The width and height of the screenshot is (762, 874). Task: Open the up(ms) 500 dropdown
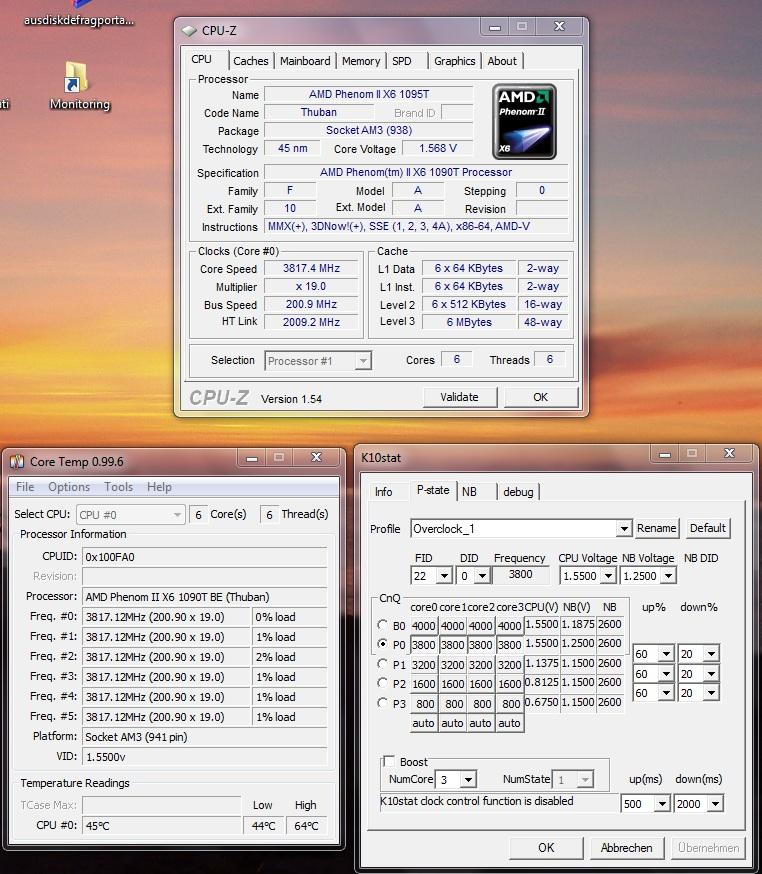662,804
